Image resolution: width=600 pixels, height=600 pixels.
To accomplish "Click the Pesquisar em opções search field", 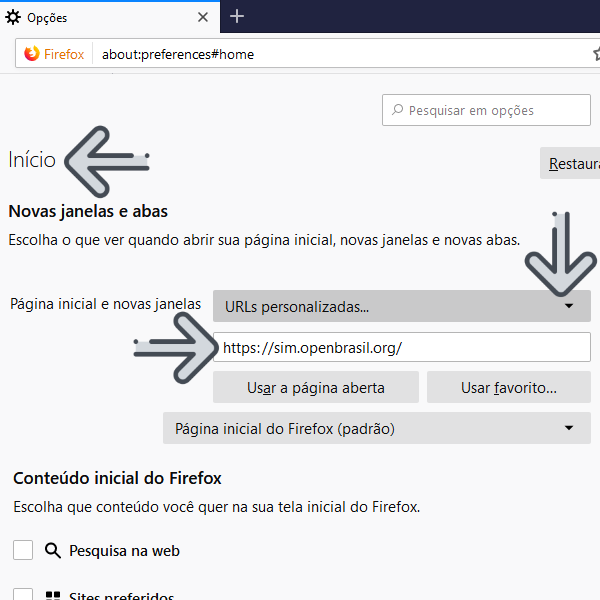I will [x=486, y=110].
